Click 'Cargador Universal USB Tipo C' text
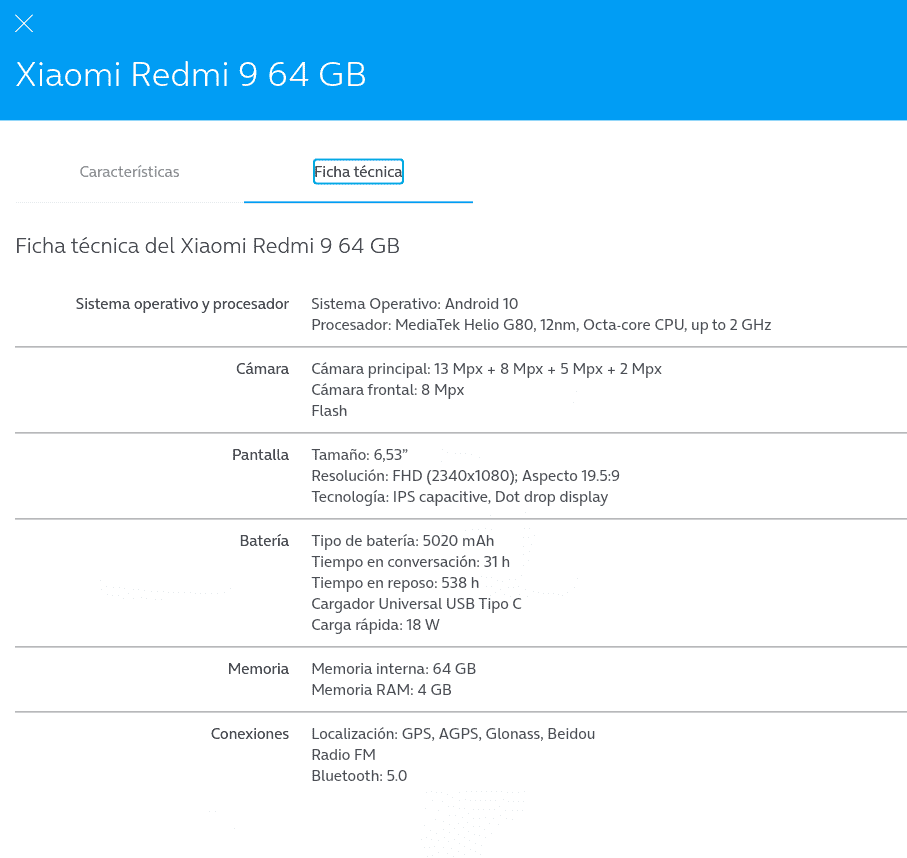Viewport: 907px width, 858px height. pos(416,604)
